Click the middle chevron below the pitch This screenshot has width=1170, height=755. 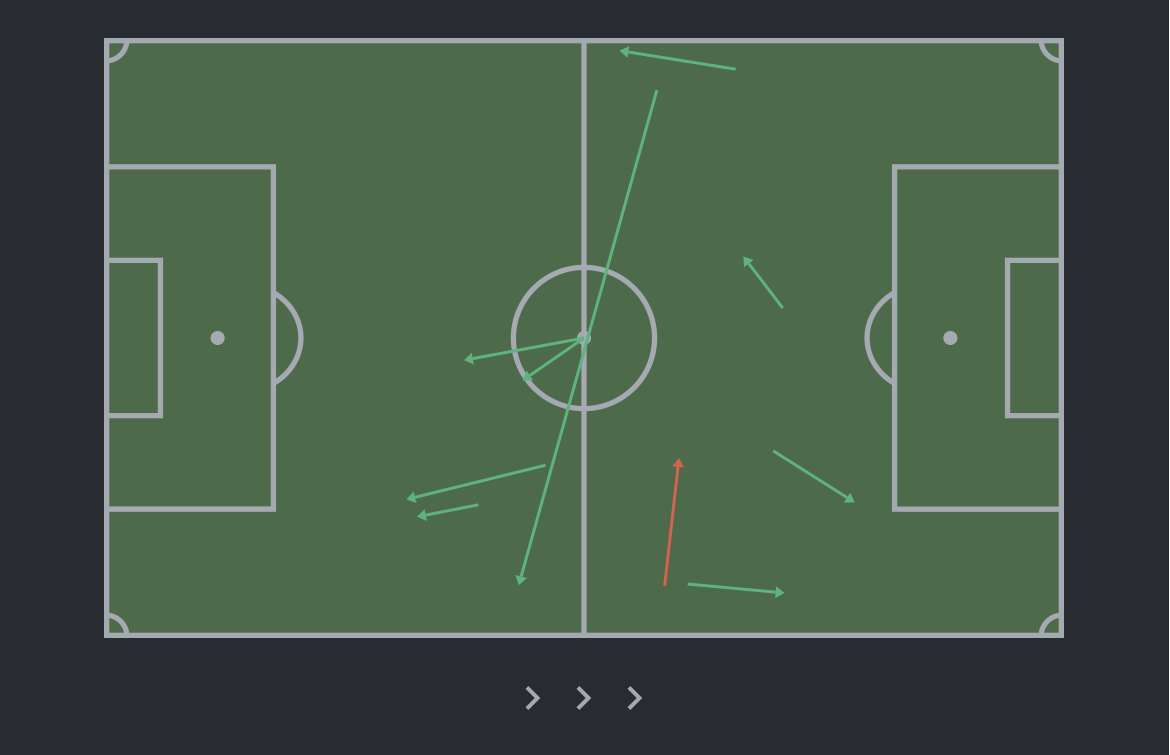(583, 698)
